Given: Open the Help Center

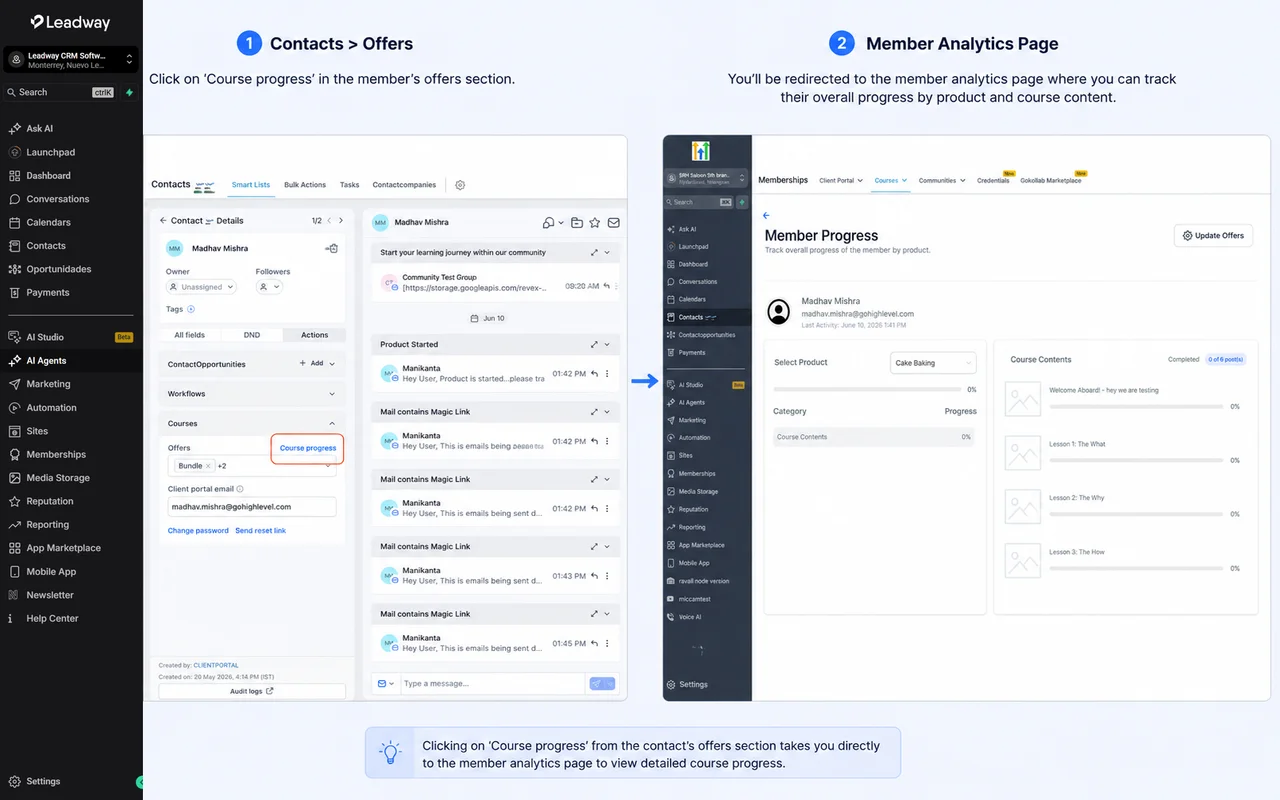Looking at the screenshot, I should pyautogui.click(x=52, y=619).
